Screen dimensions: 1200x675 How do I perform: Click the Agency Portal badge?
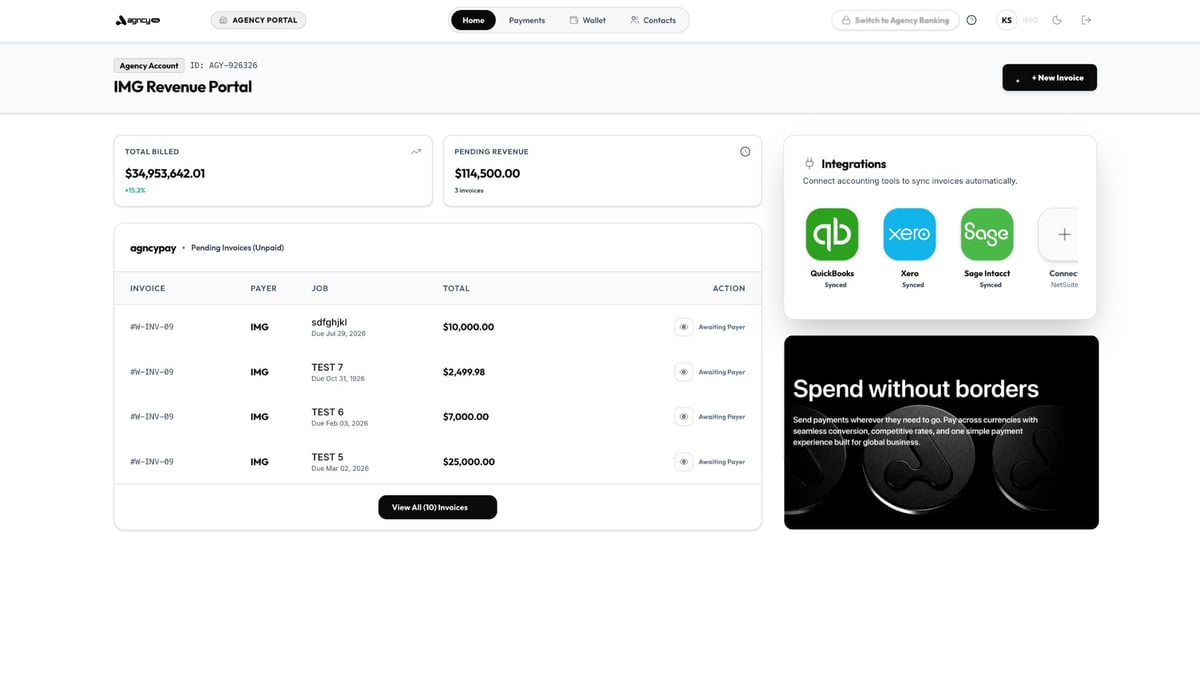[258, 20]
